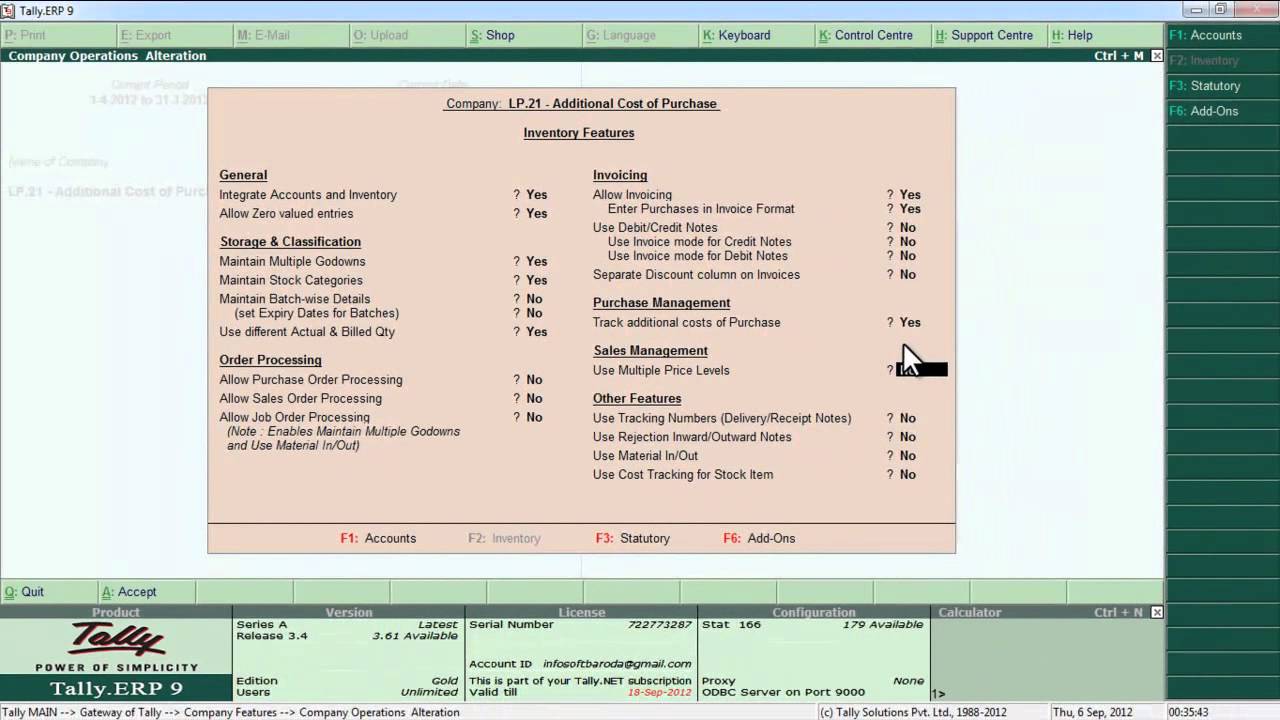1280x720 pixels.
Task: Toggle Use Invoice mode for Credit Notes value
Action: [907, 242]
